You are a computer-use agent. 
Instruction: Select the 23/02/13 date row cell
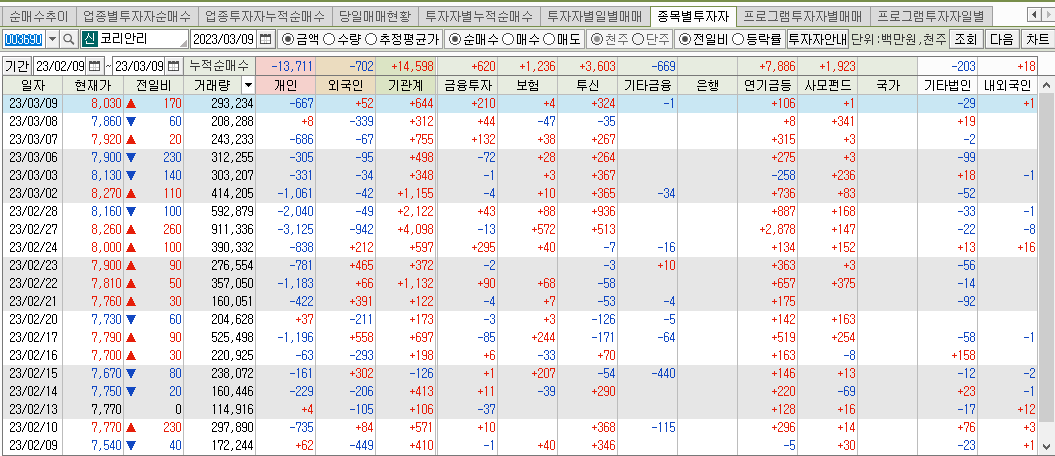[32, 410]
